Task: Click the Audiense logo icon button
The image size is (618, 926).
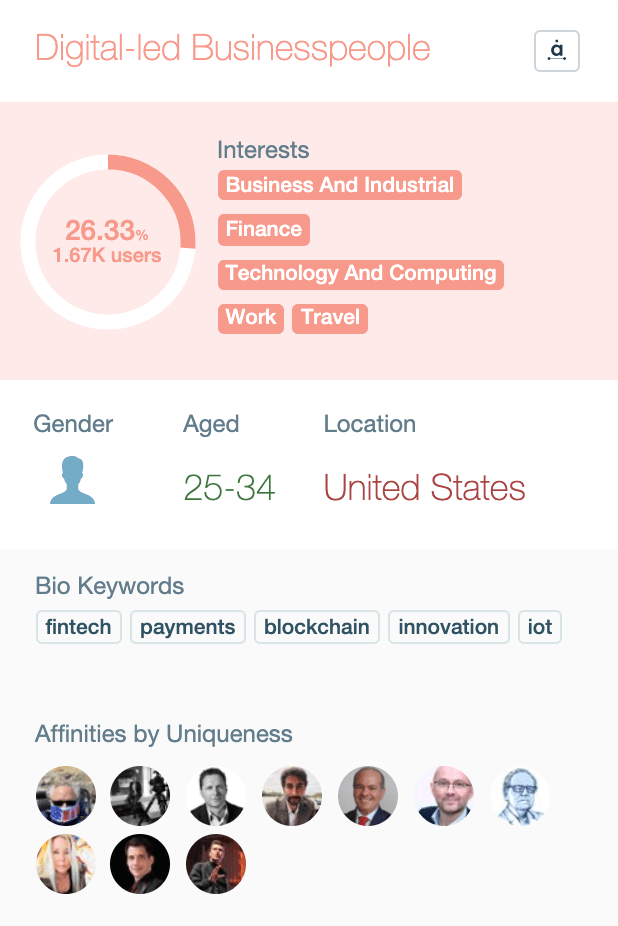Action: pyautogui.click(x=557, y=51)
